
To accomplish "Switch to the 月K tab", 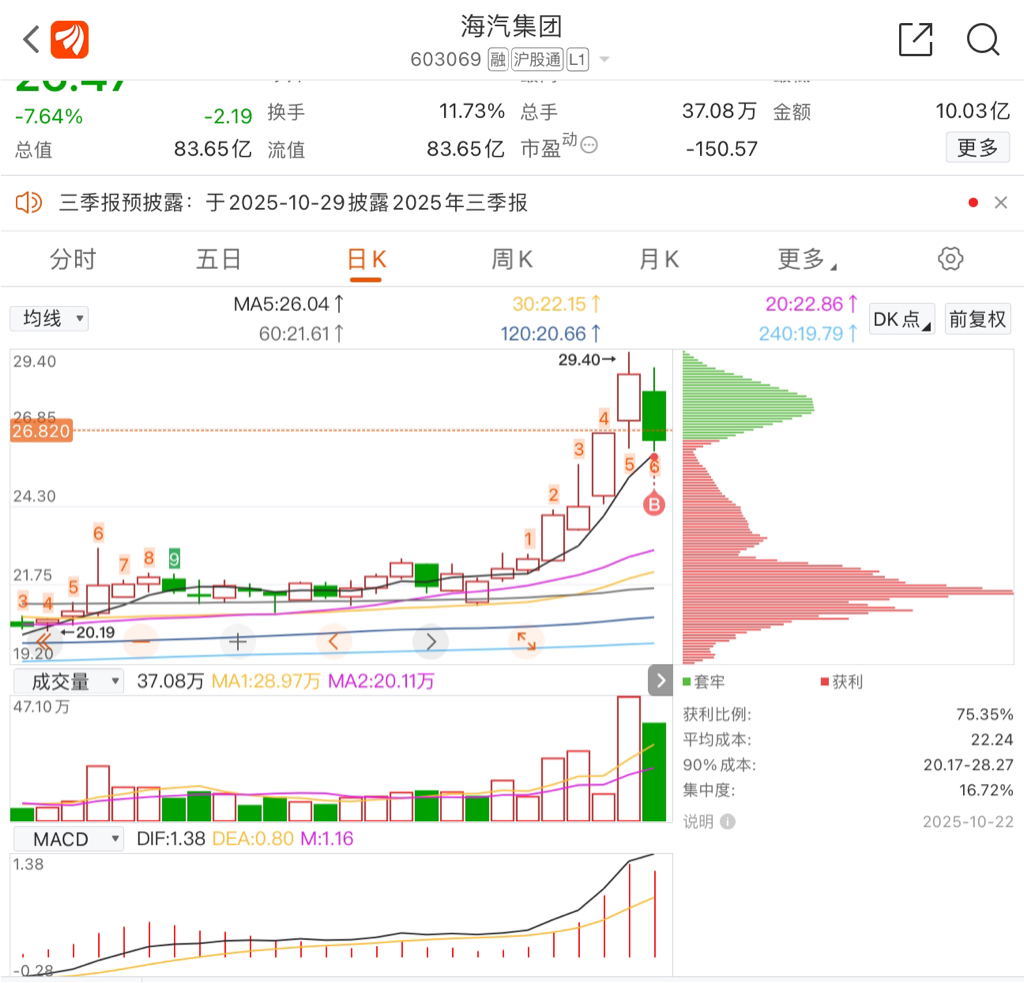I will click(659, 259).
